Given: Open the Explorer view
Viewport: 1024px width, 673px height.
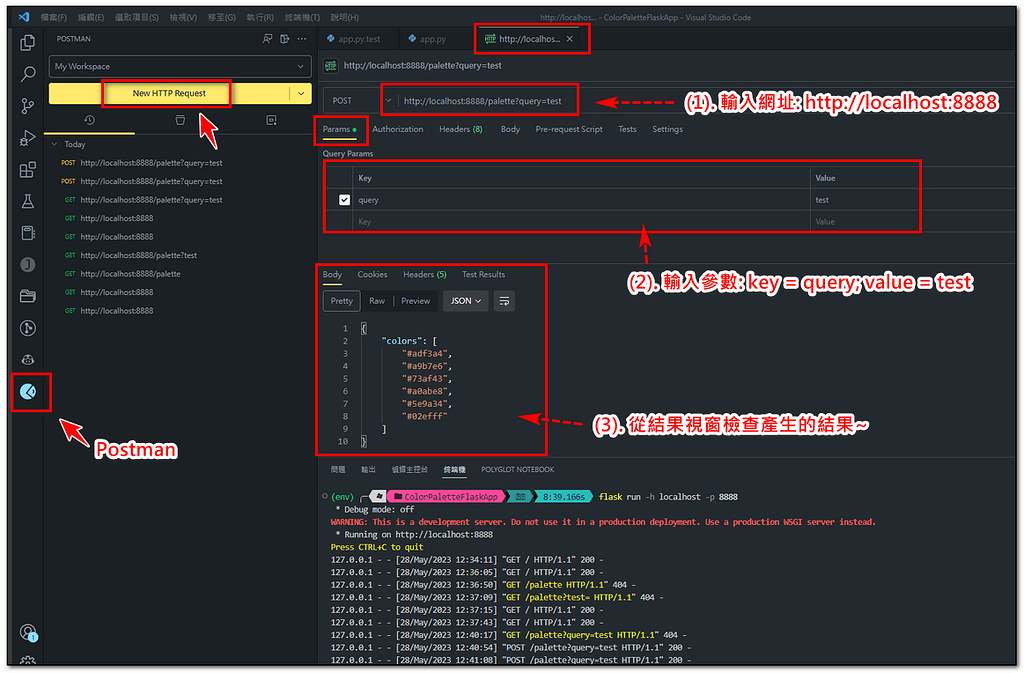Looking at the screenshot, I should coord(28,42).
